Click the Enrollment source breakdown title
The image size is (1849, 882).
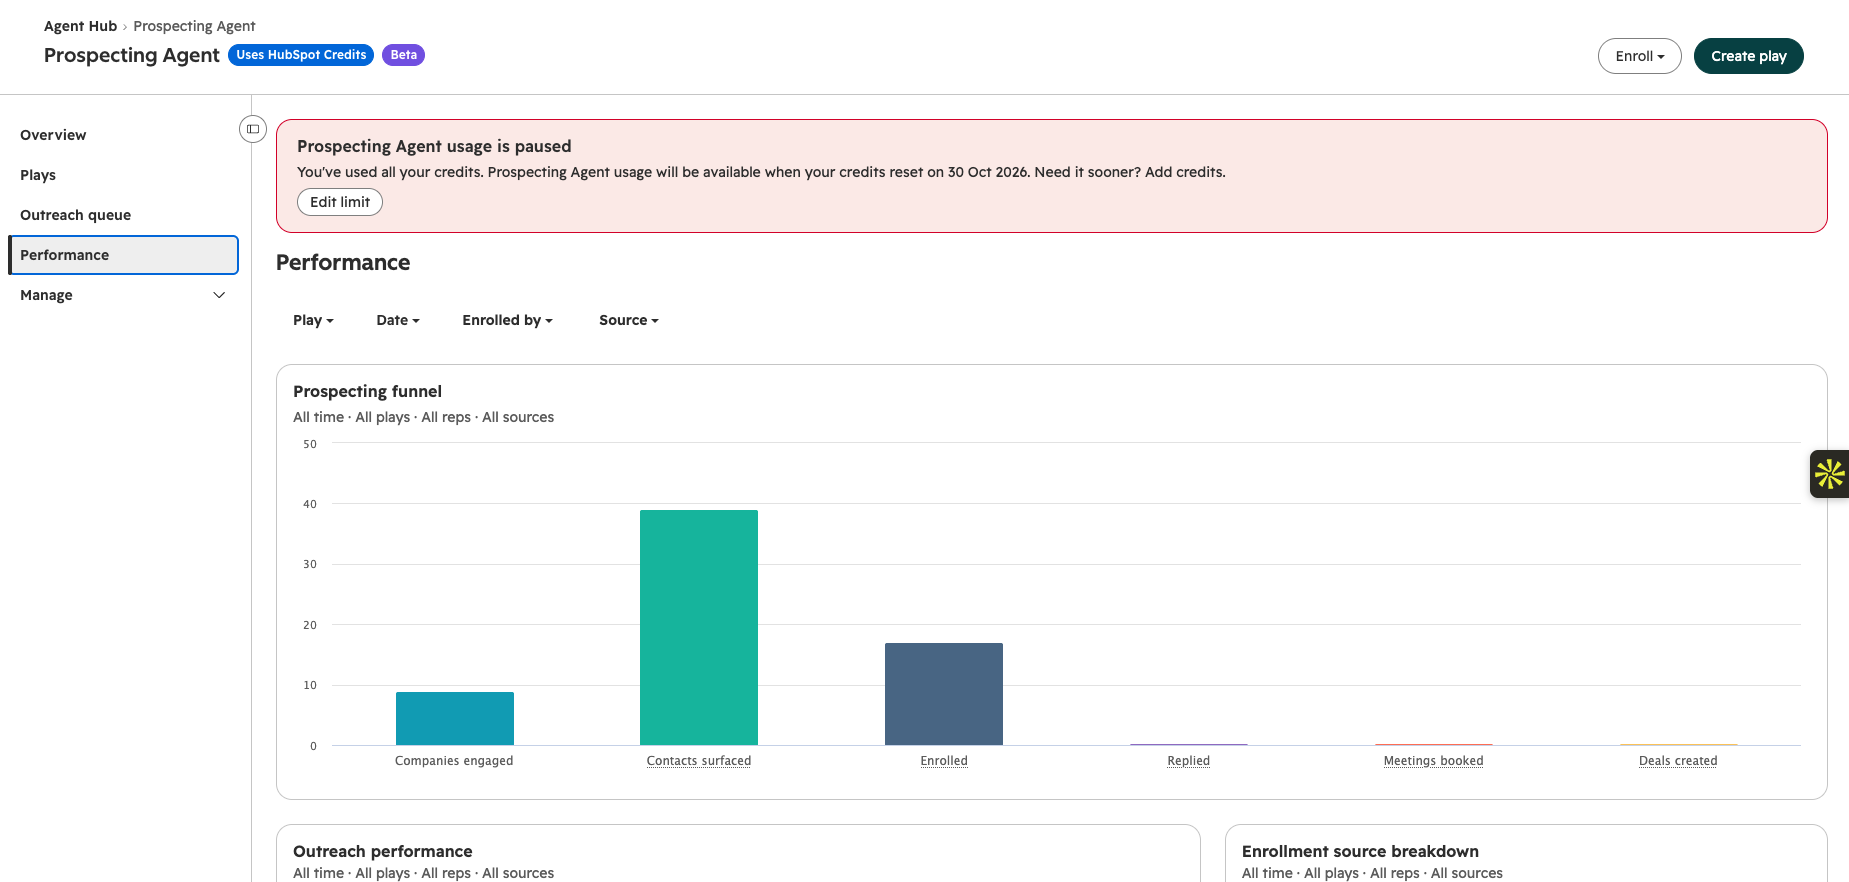1360,851
